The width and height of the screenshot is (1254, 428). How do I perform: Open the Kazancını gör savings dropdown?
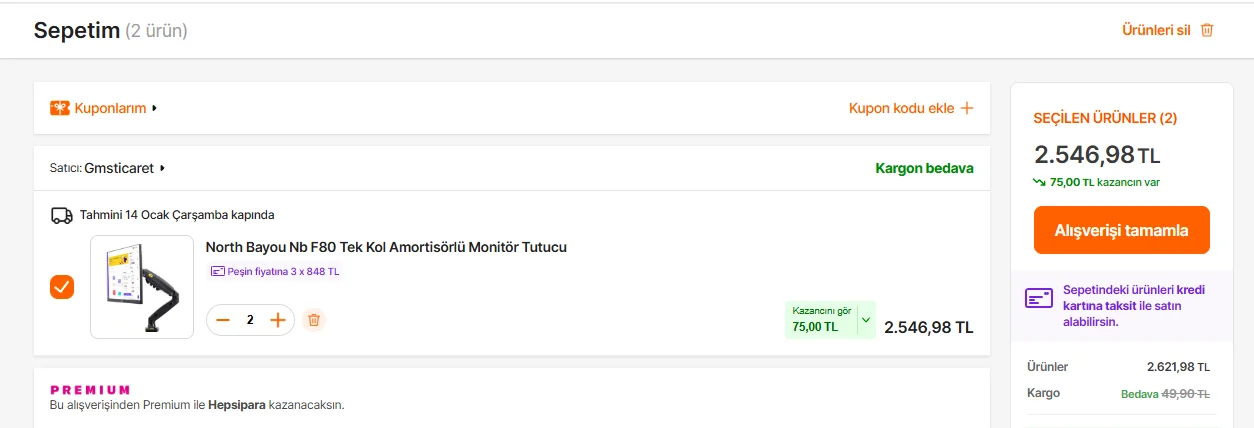865,320
